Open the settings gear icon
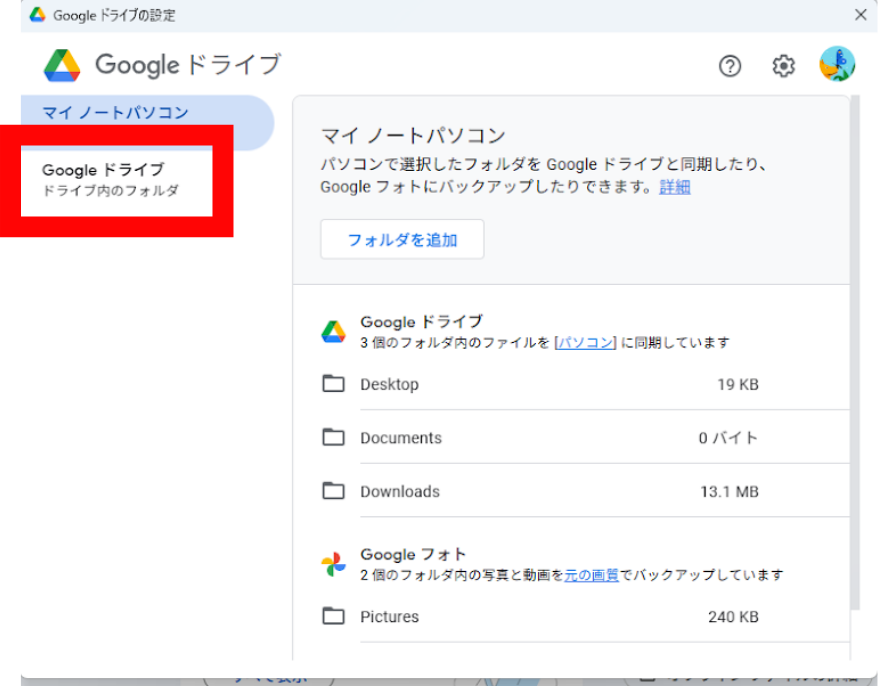This screenshot has width=879, height=687. [783, 66]
